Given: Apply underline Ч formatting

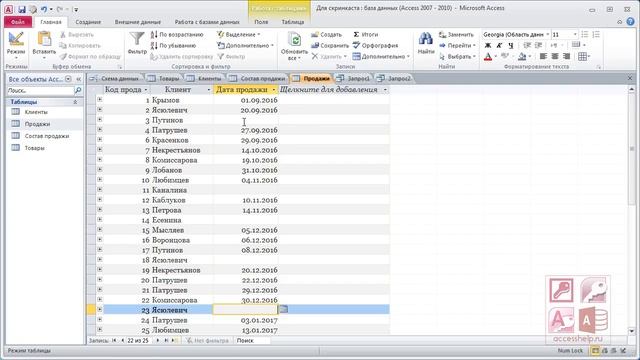Looking at the screenshot, I should [511, 46].
